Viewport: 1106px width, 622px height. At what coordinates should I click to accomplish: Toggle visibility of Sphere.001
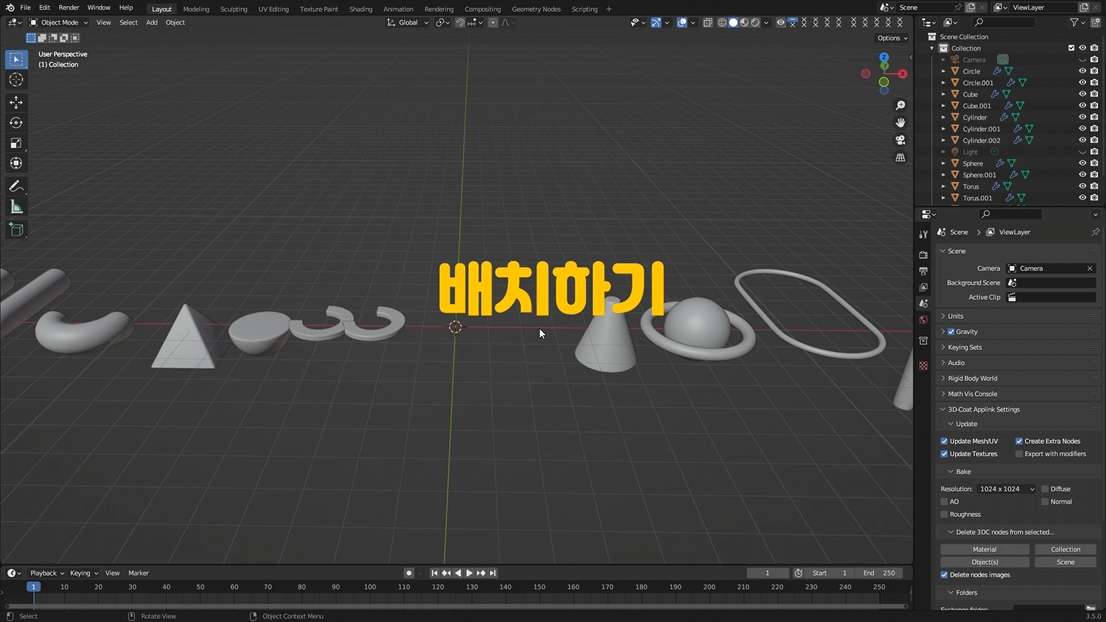coord(1082,175)
